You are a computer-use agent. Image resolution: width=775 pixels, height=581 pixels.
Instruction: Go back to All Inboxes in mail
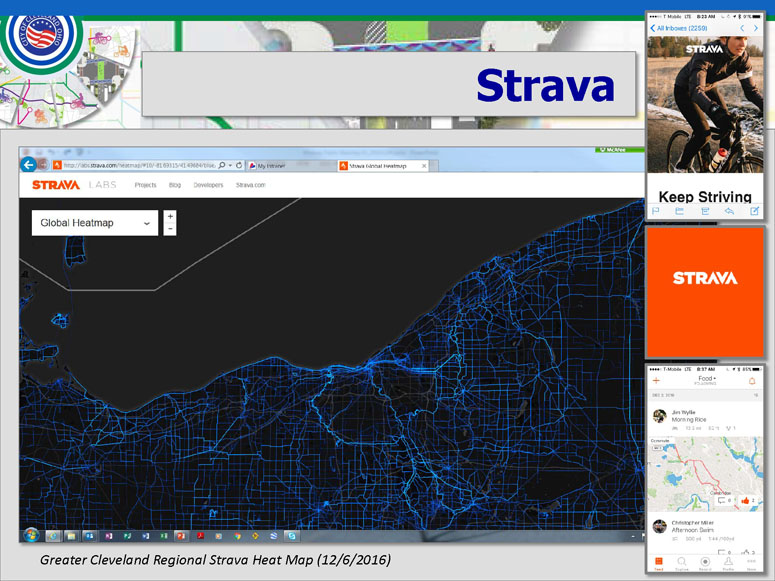click(679, 28)
